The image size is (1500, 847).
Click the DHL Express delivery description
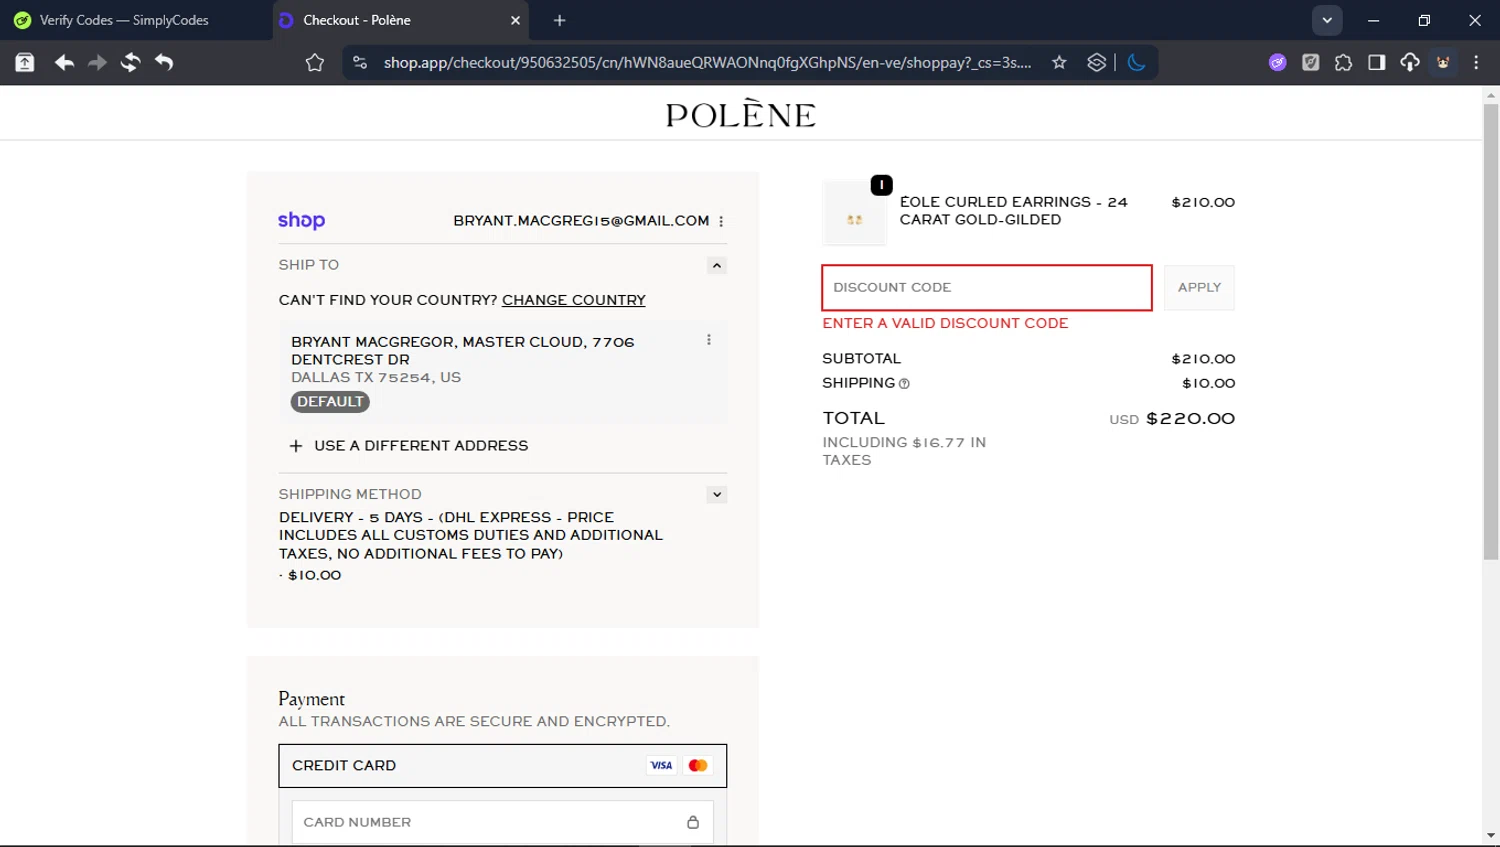(x=471, y=535)
